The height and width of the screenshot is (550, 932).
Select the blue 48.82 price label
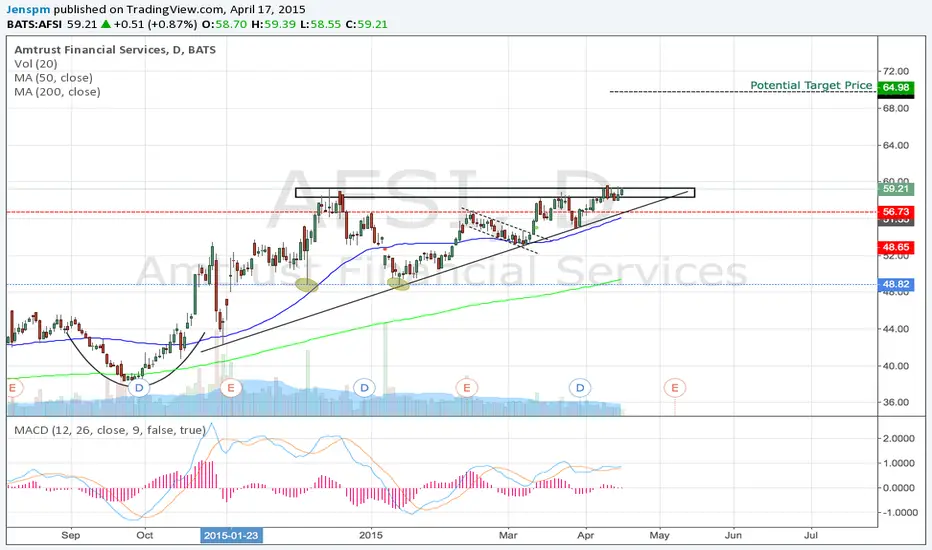(896, 284)
